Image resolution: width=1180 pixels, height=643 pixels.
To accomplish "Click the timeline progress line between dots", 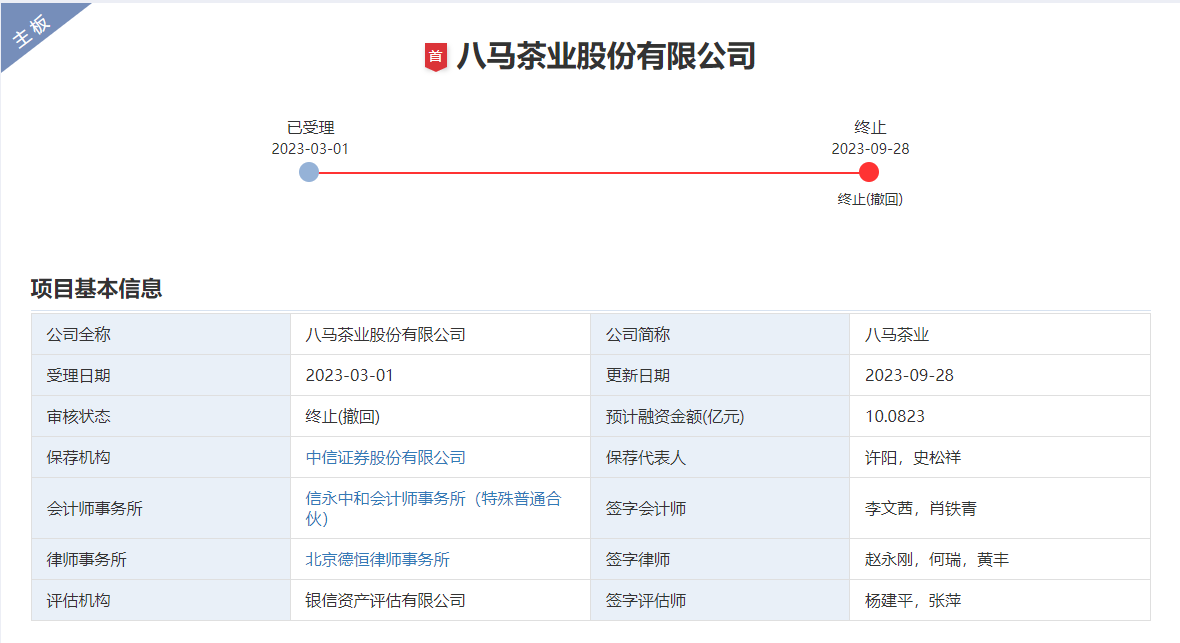I will [x=588, y=171].
